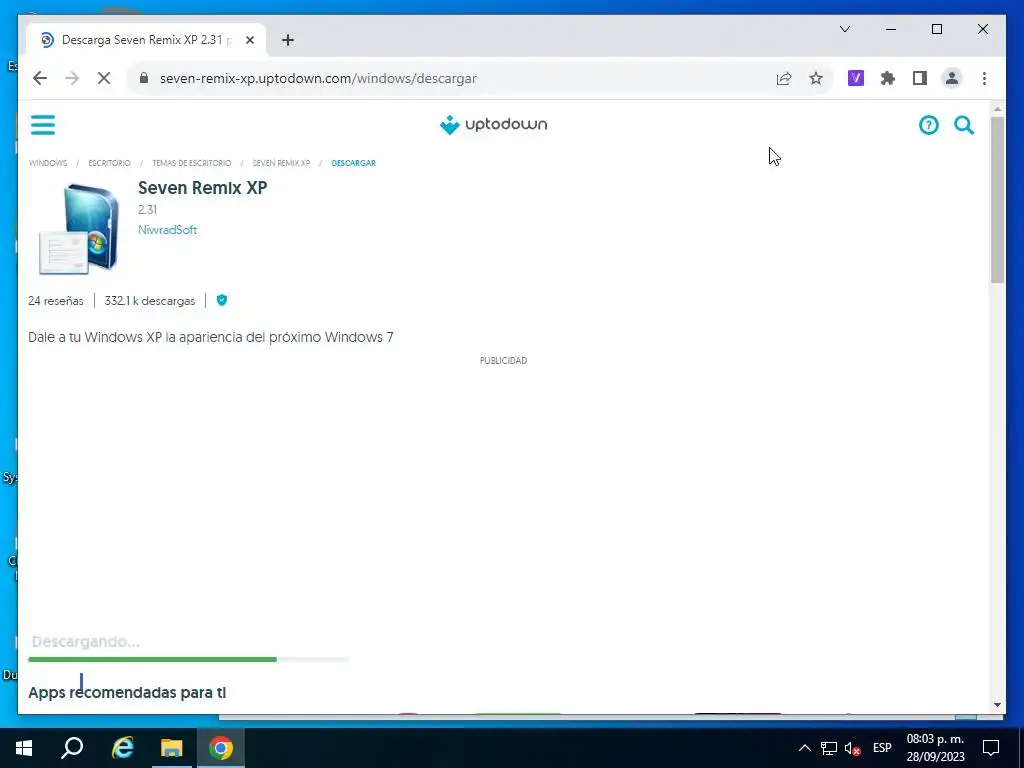
Task: Click the browser forward arrow
Action: click(72, 78)
